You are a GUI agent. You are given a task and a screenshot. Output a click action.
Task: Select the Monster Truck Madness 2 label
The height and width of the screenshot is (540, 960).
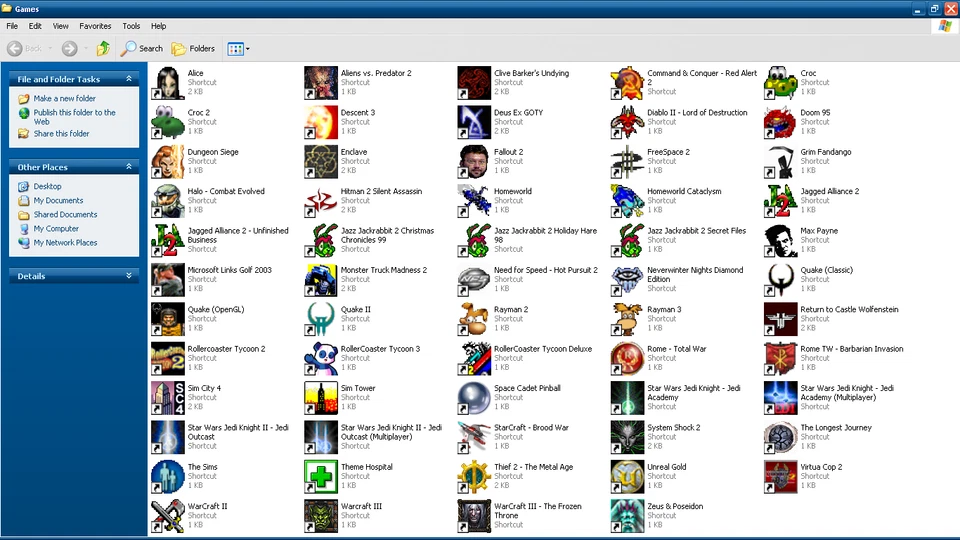coord(384,270)
